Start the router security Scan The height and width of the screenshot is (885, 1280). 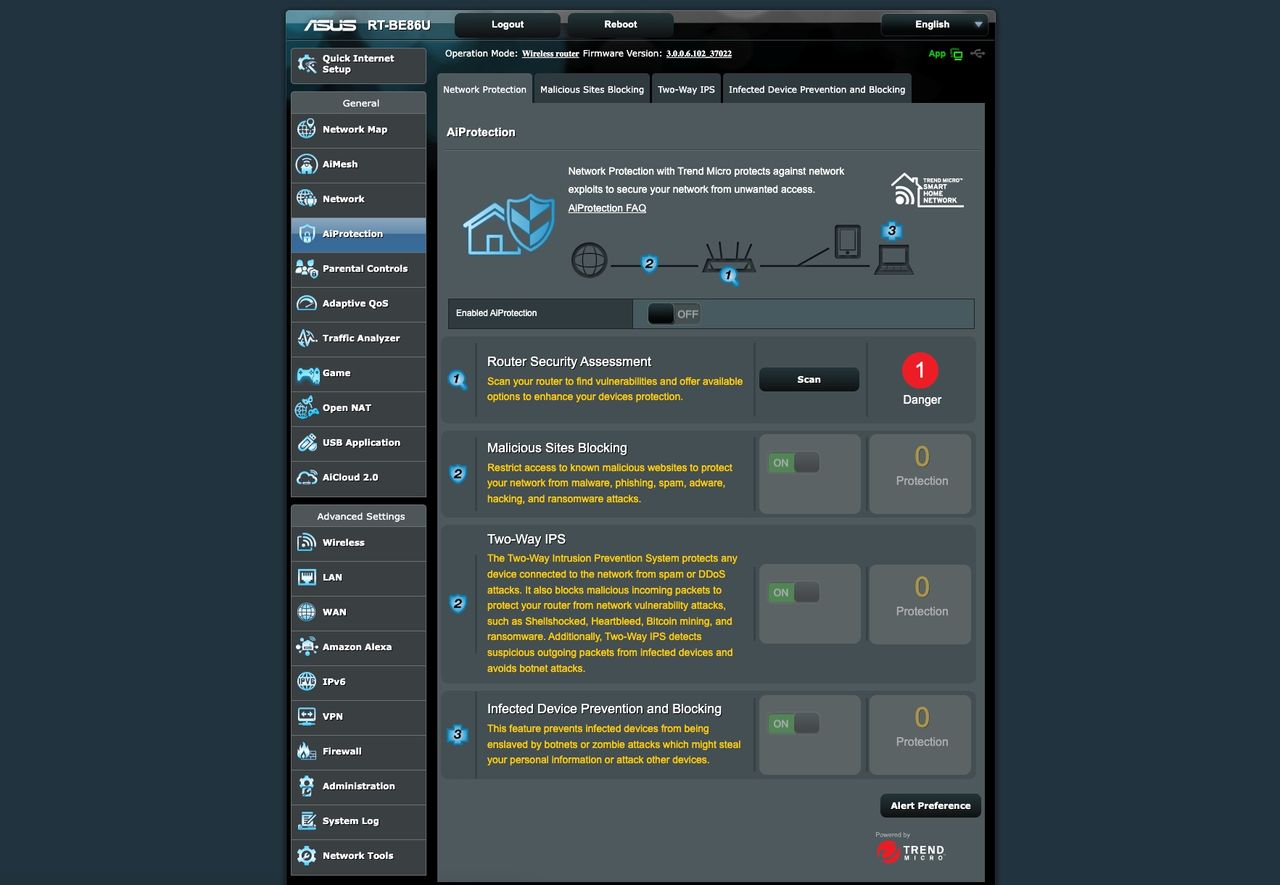pos(809,379)
